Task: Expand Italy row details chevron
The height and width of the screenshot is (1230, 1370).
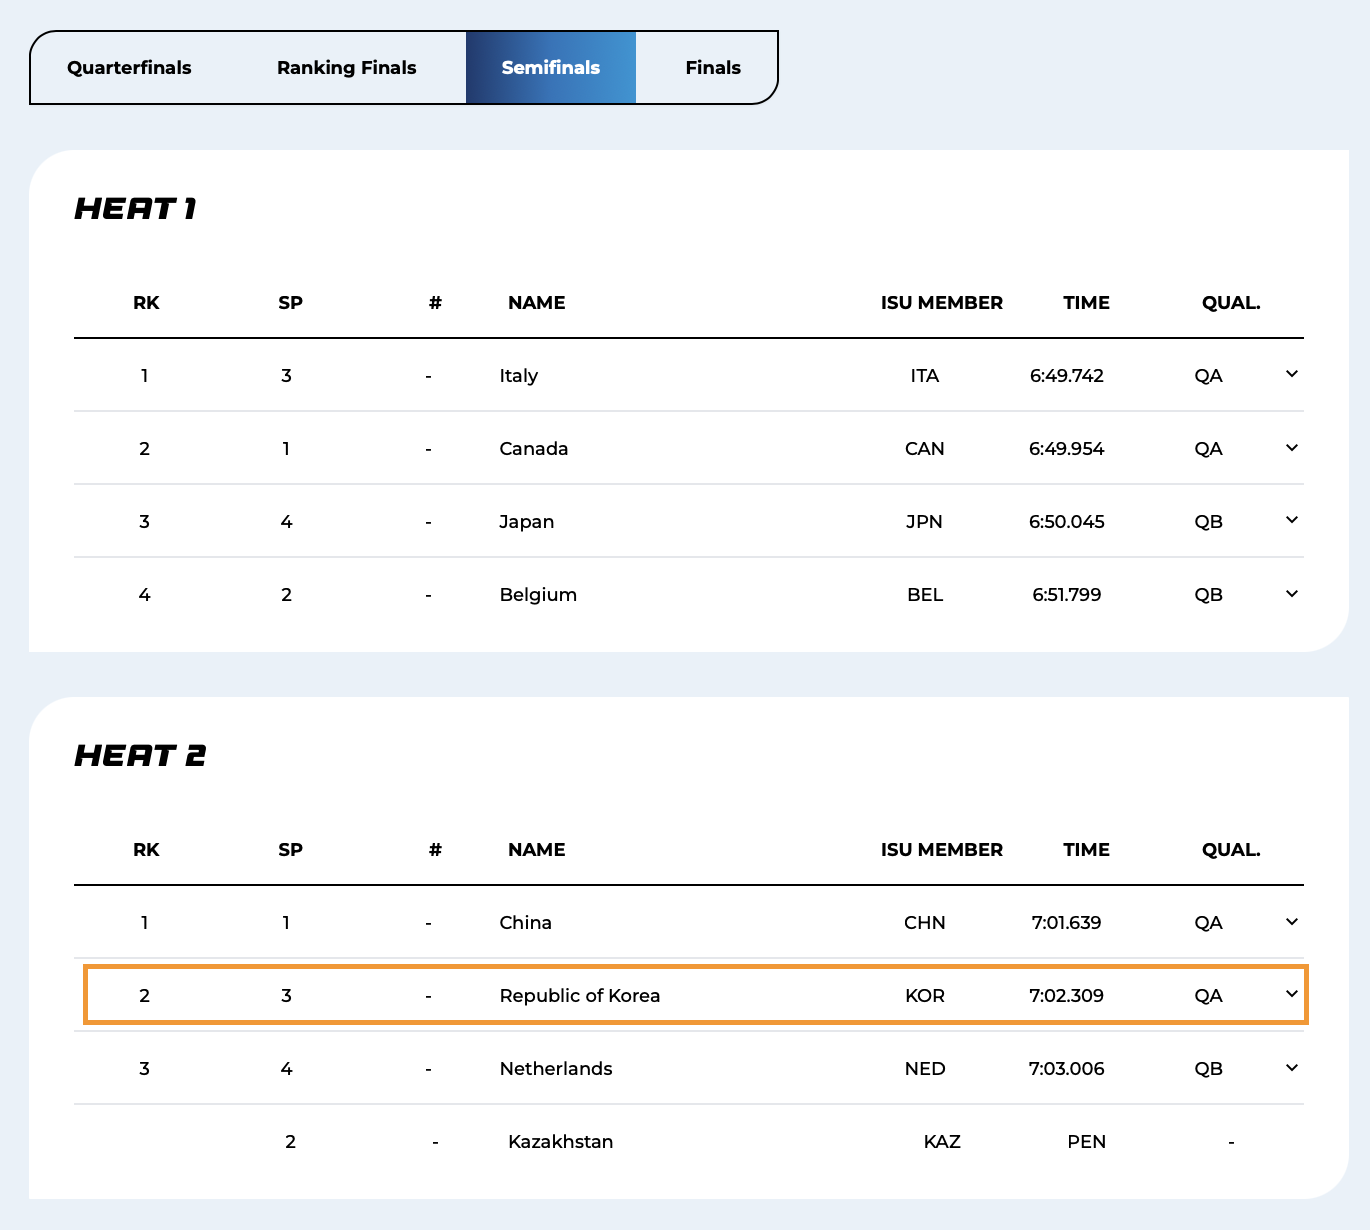Action: pyautogui.click(x=1291, y=374)
